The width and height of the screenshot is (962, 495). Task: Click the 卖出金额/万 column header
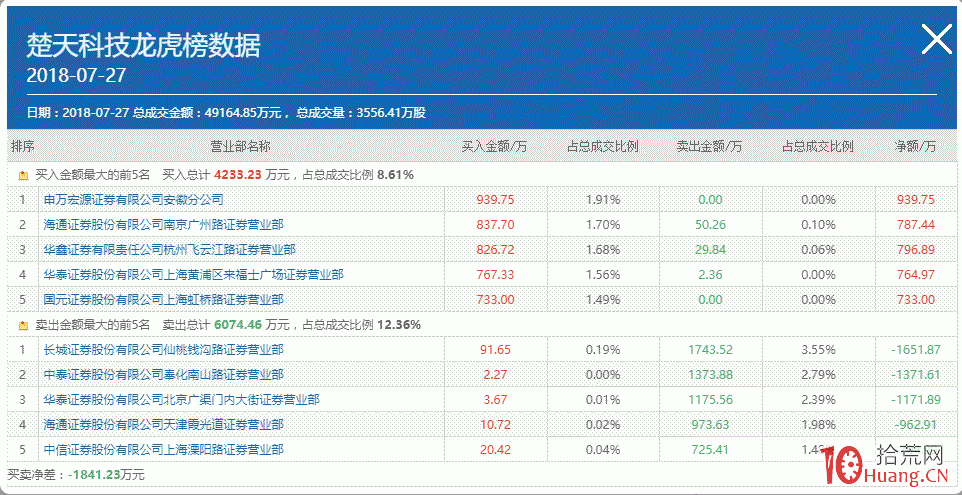[709, 147]
